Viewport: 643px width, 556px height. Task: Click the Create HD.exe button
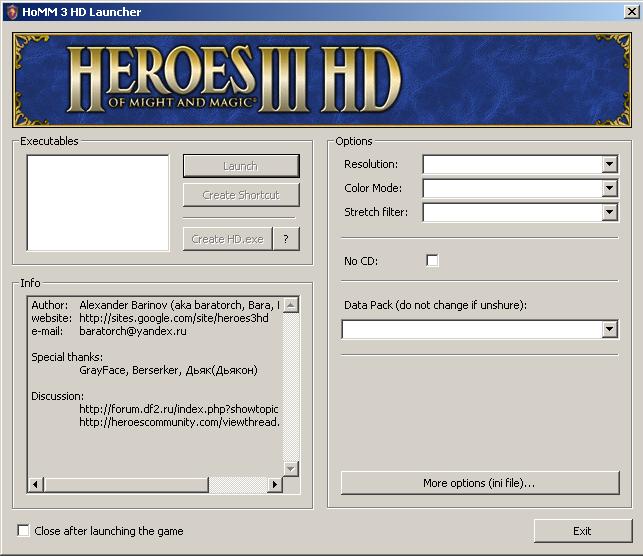228,239
